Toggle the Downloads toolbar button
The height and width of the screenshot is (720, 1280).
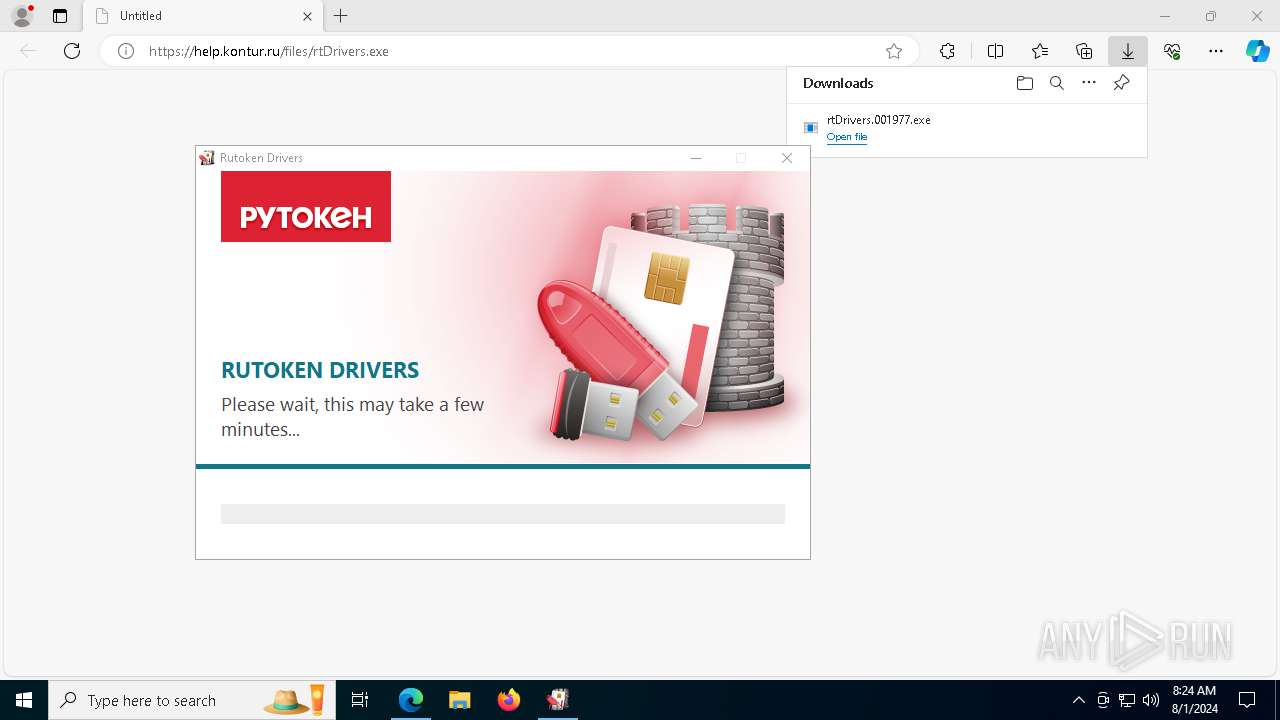point(1128,51)
